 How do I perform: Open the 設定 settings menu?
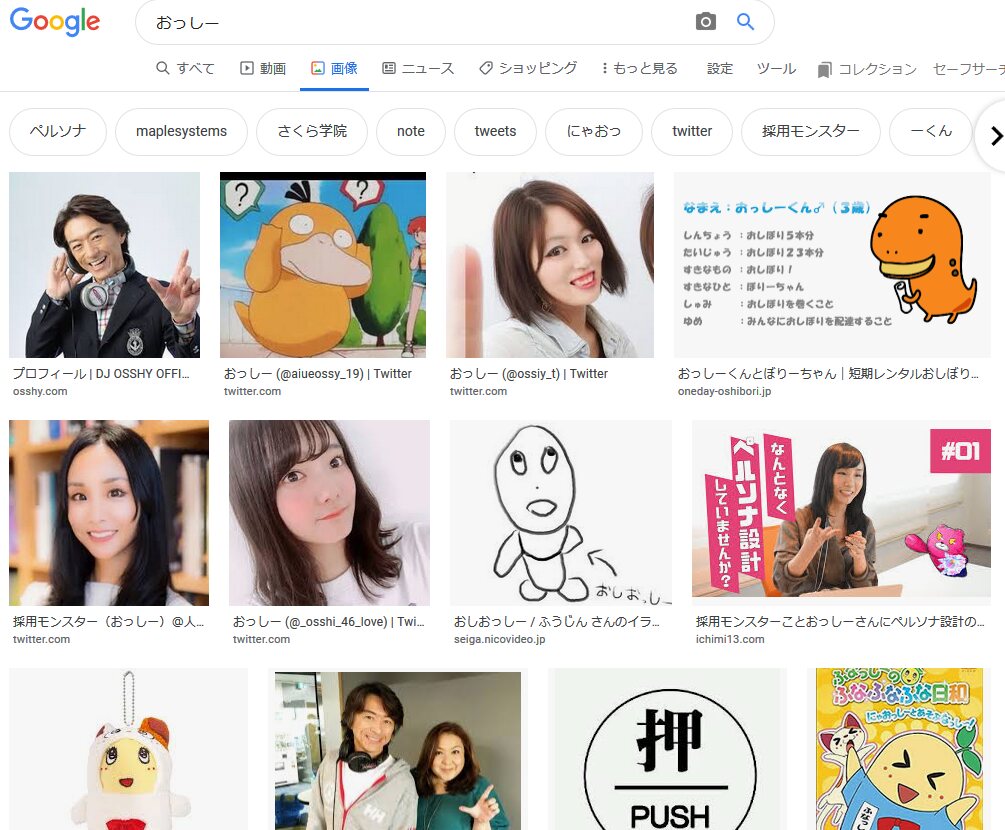coord(720,68)
